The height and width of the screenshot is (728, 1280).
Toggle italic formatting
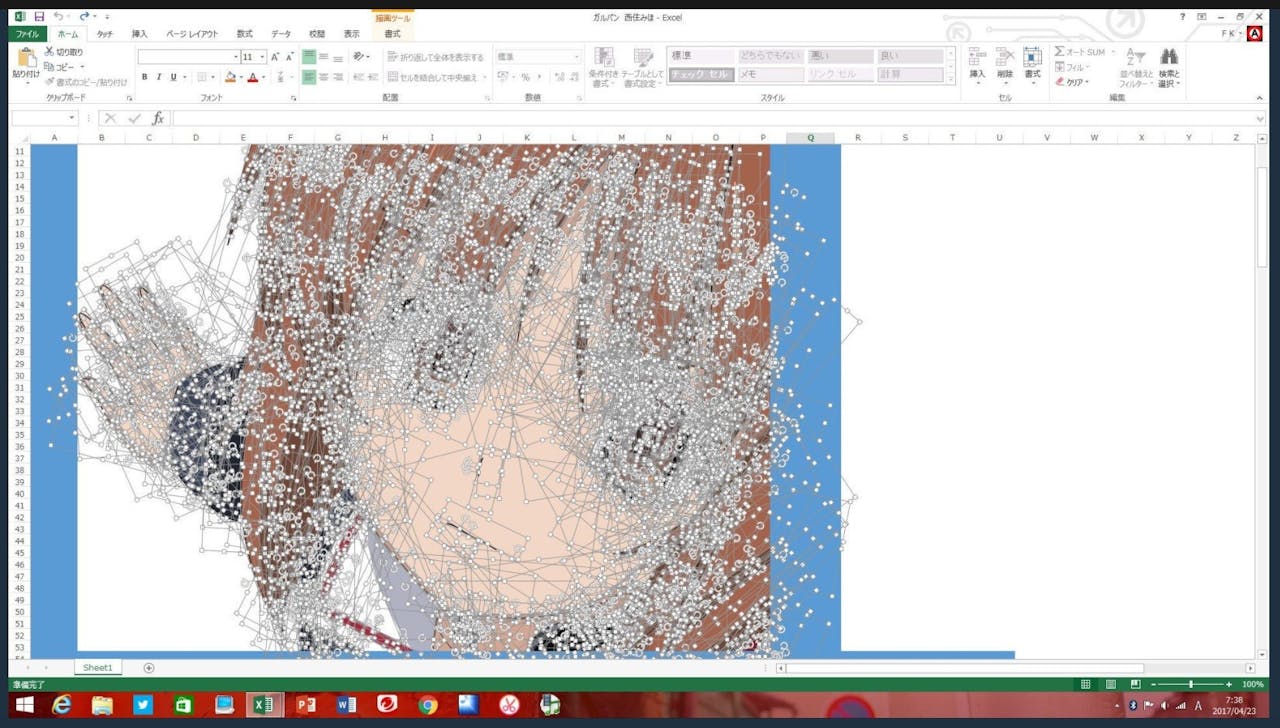(158, 77)
